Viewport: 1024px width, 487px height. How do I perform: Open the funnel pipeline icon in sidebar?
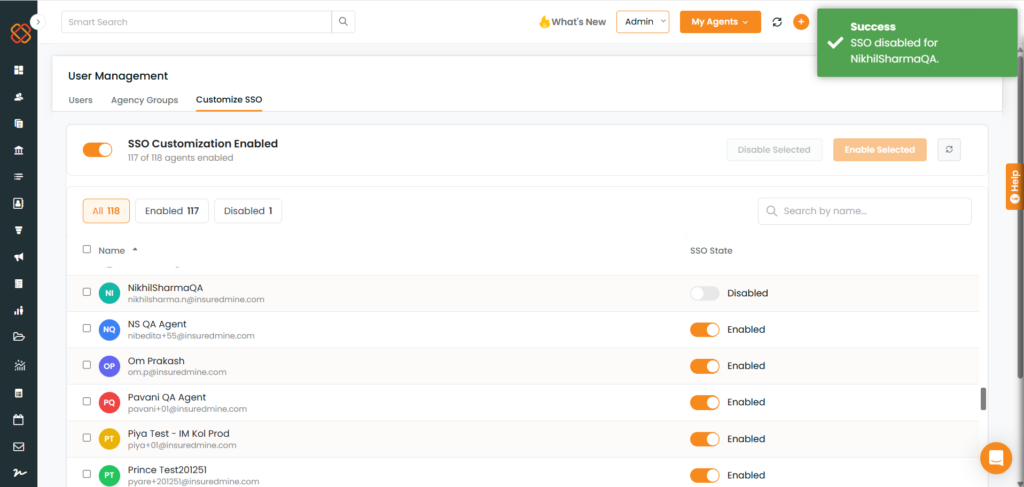(18, 230)
